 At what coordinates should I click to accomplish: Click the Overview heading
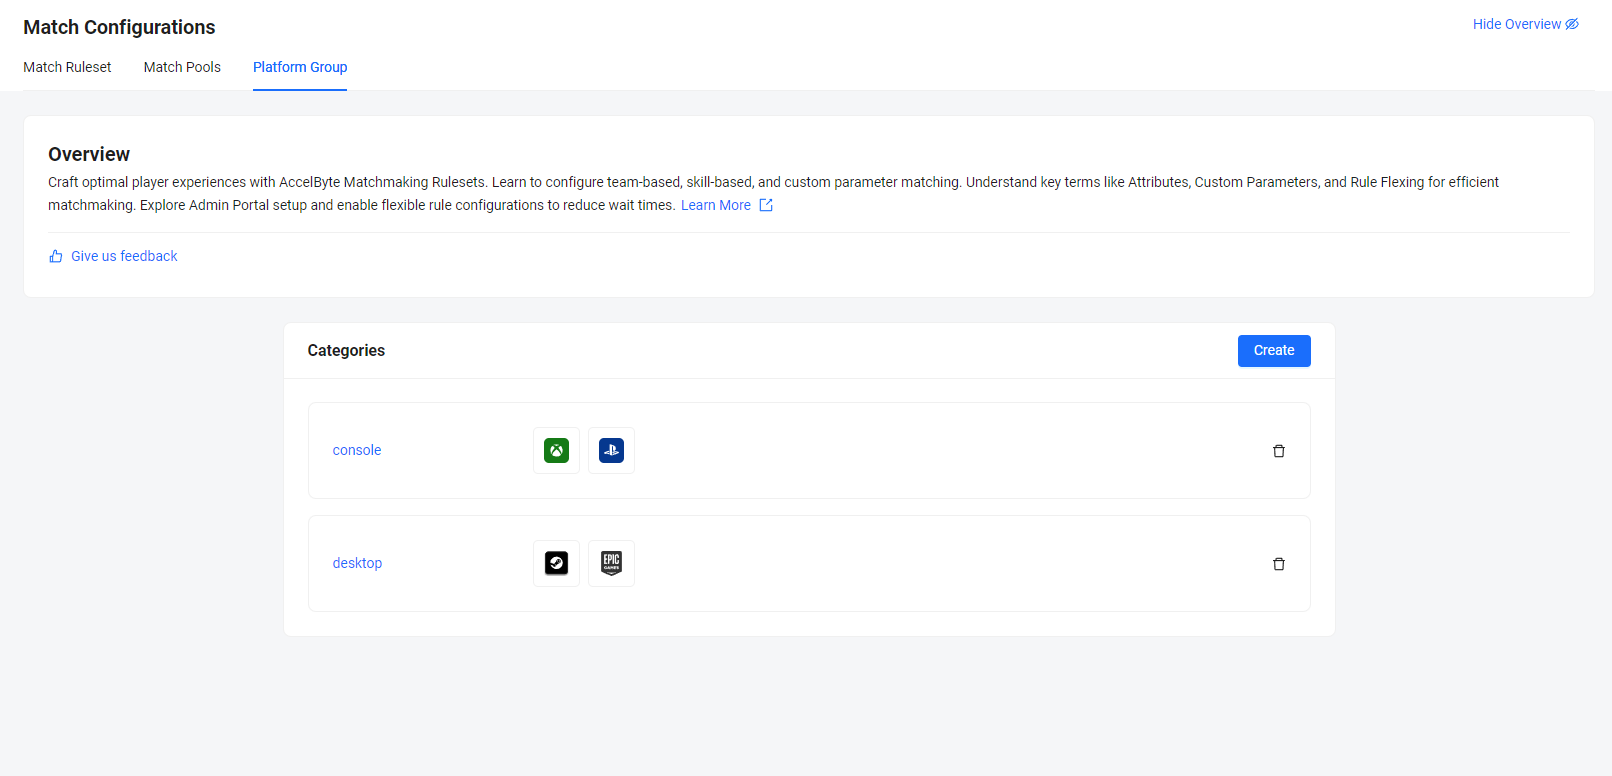pyautogui.click(x=89, y=154)
